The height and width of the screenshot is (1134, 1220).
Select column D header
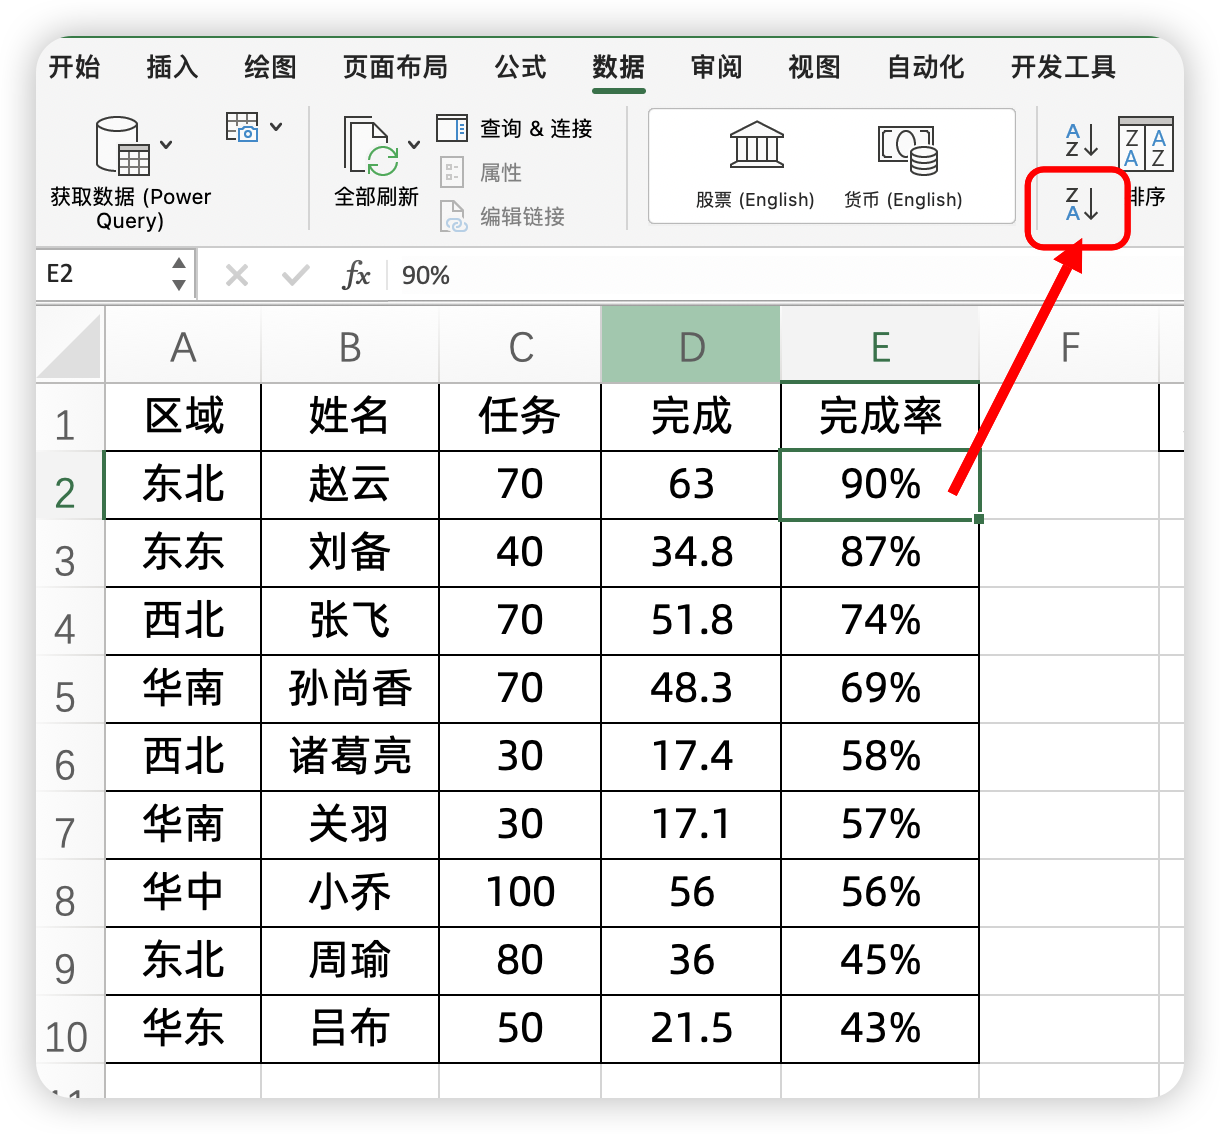point(691,347)
